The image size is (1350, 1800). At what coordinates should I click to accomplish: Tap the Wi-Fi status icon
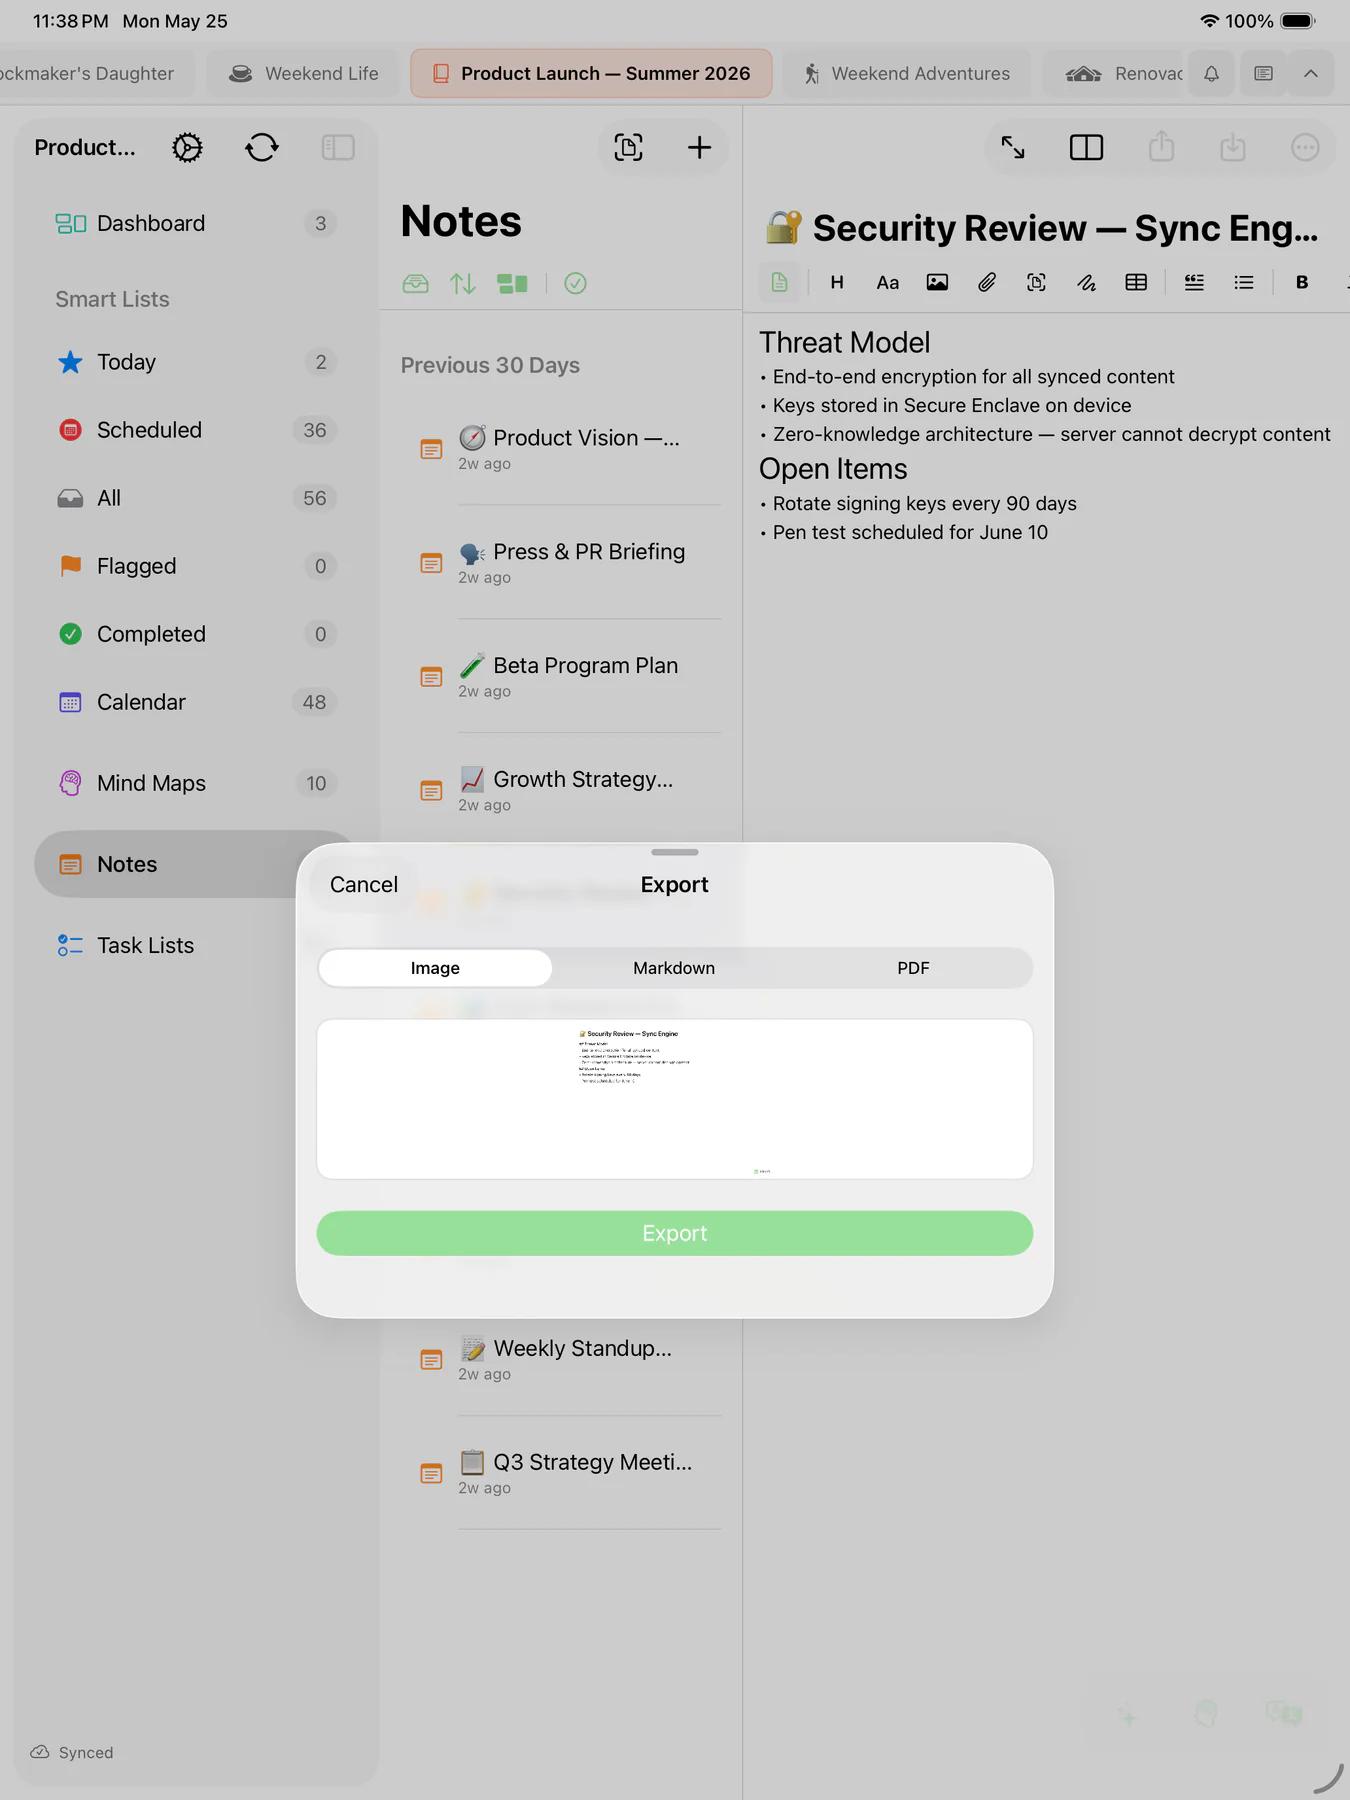pyautogui.click(x=1209, y=21)
